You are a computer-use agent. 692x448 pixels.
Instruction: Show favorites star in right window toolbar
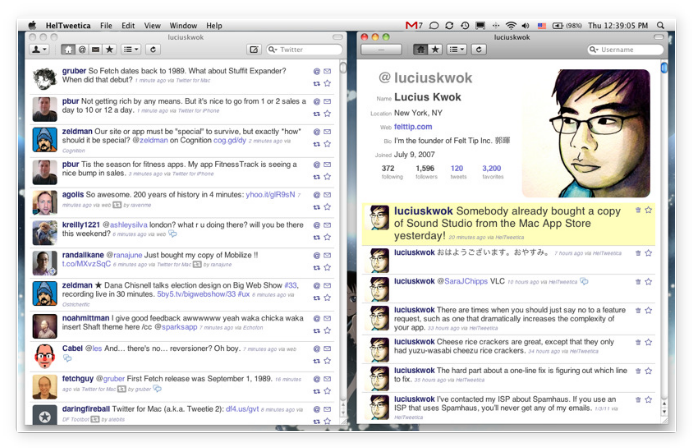click(x=435, y=49)
